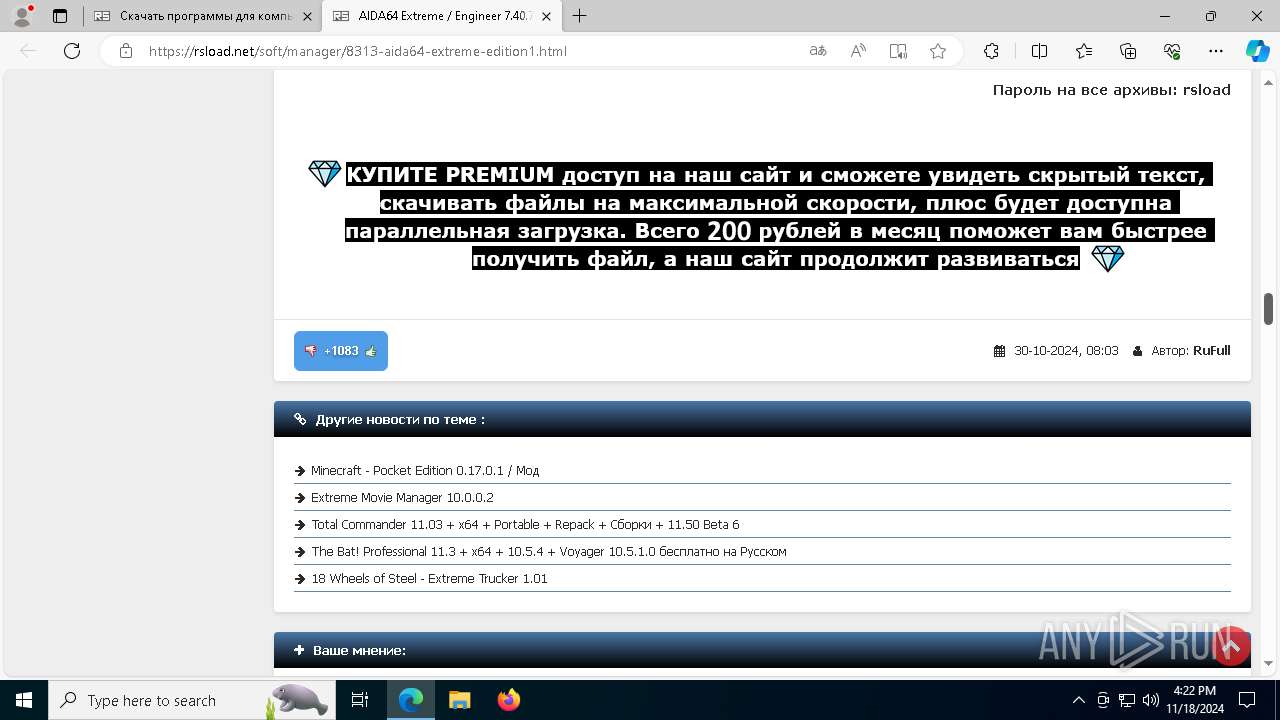Image resolution: width=1280 pixels, height=720 pixels.
Task: Switch to the Скачать программы tab
Action: point(205,16)
